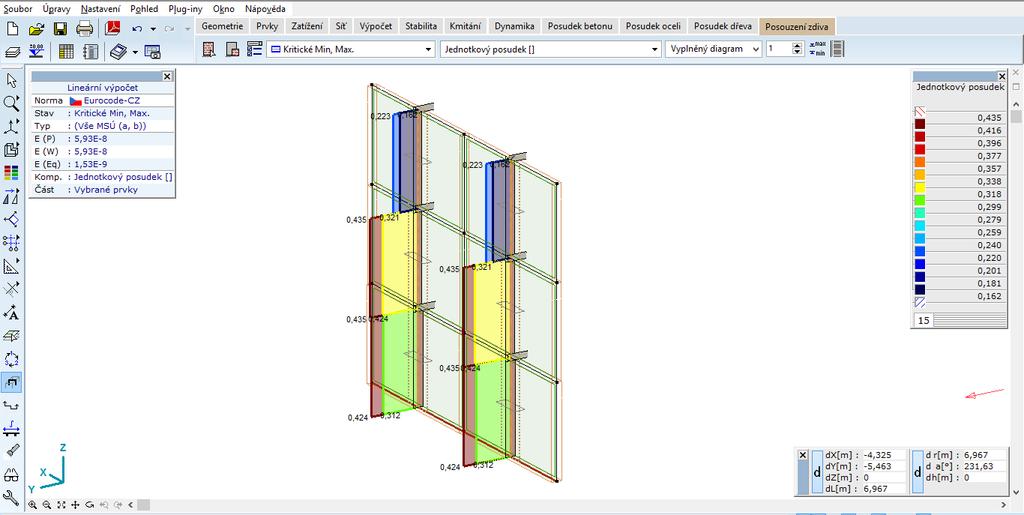This screenshot has height=515, width=1024.
Task: Open the report maker notebook icon
Action: [x=91, y=51]
